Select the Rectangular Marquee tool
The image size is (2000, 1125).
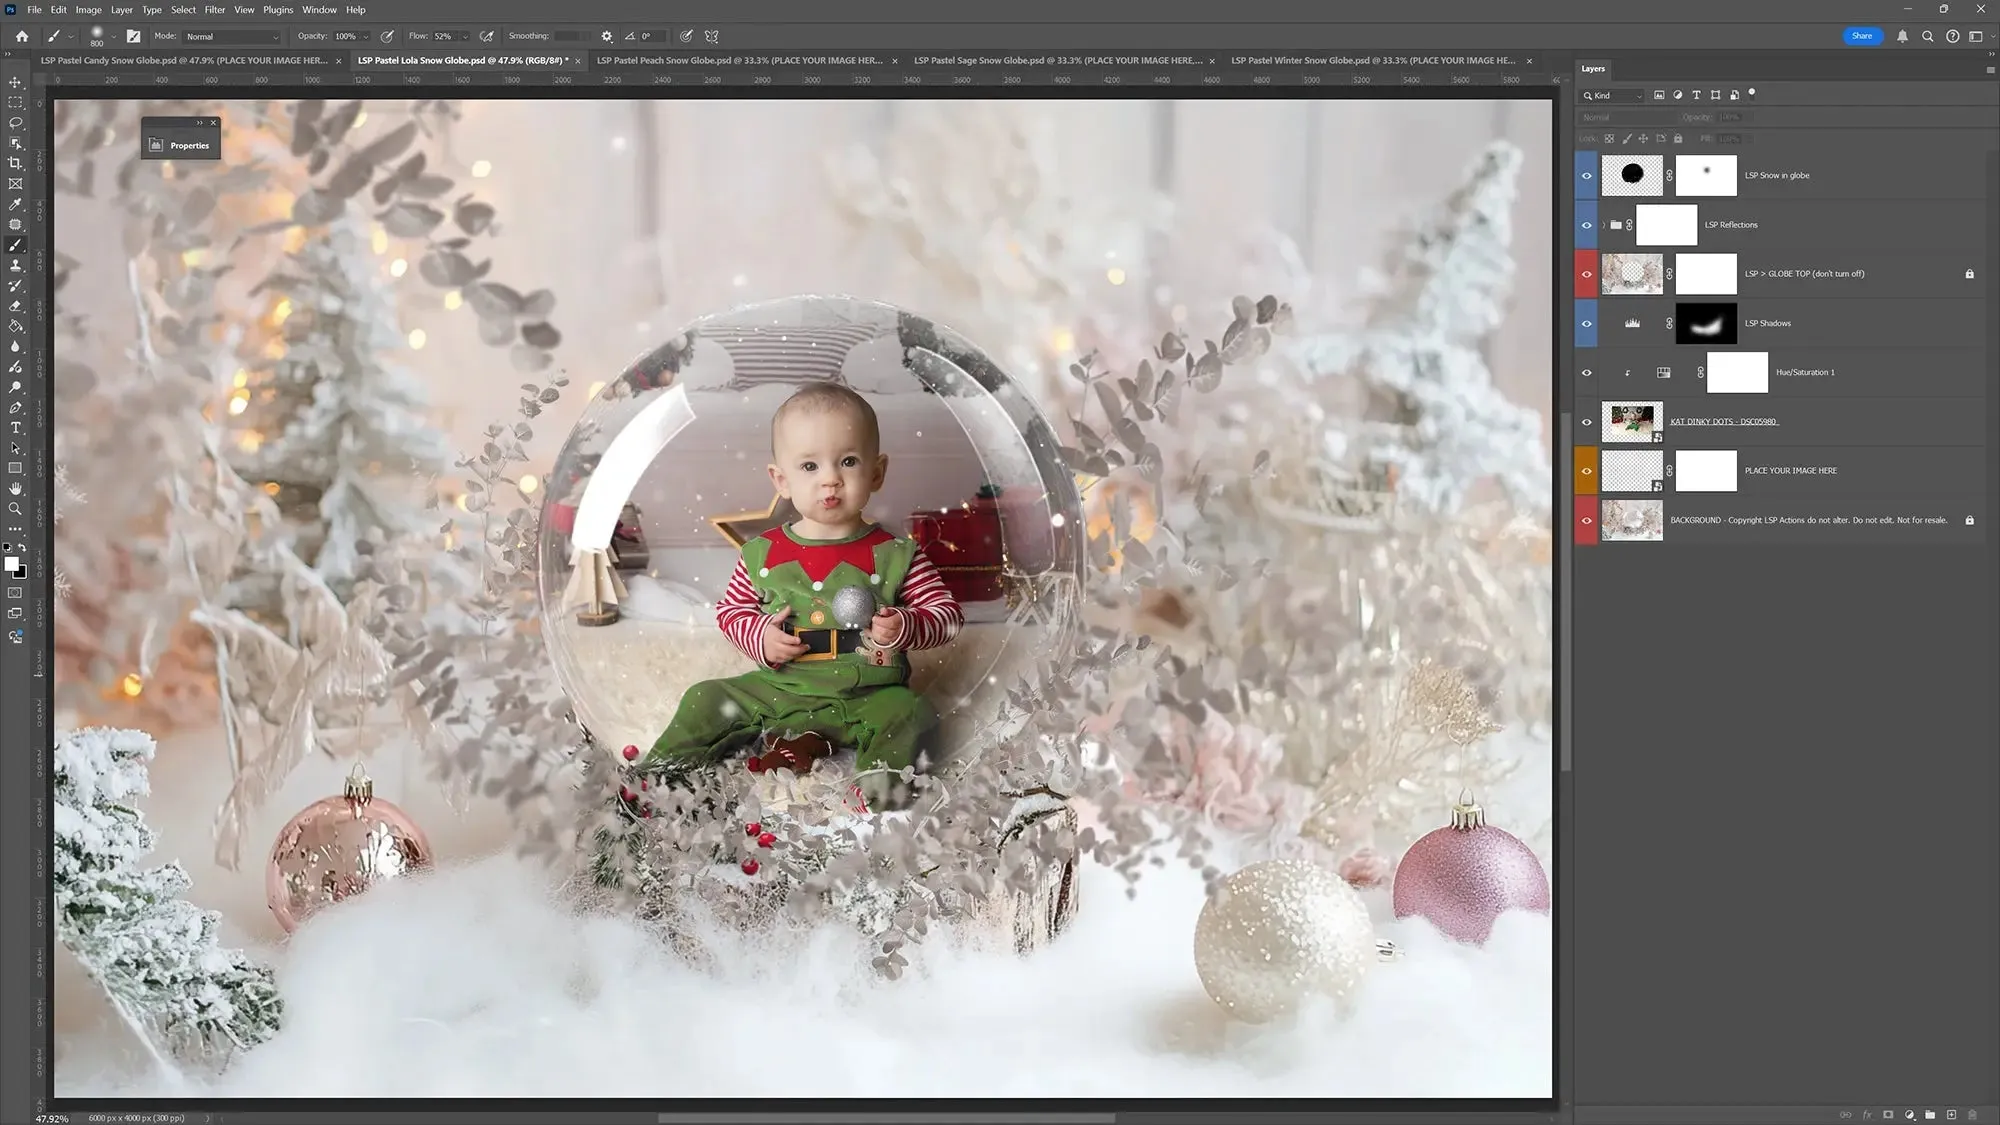[x=15, y=102]
